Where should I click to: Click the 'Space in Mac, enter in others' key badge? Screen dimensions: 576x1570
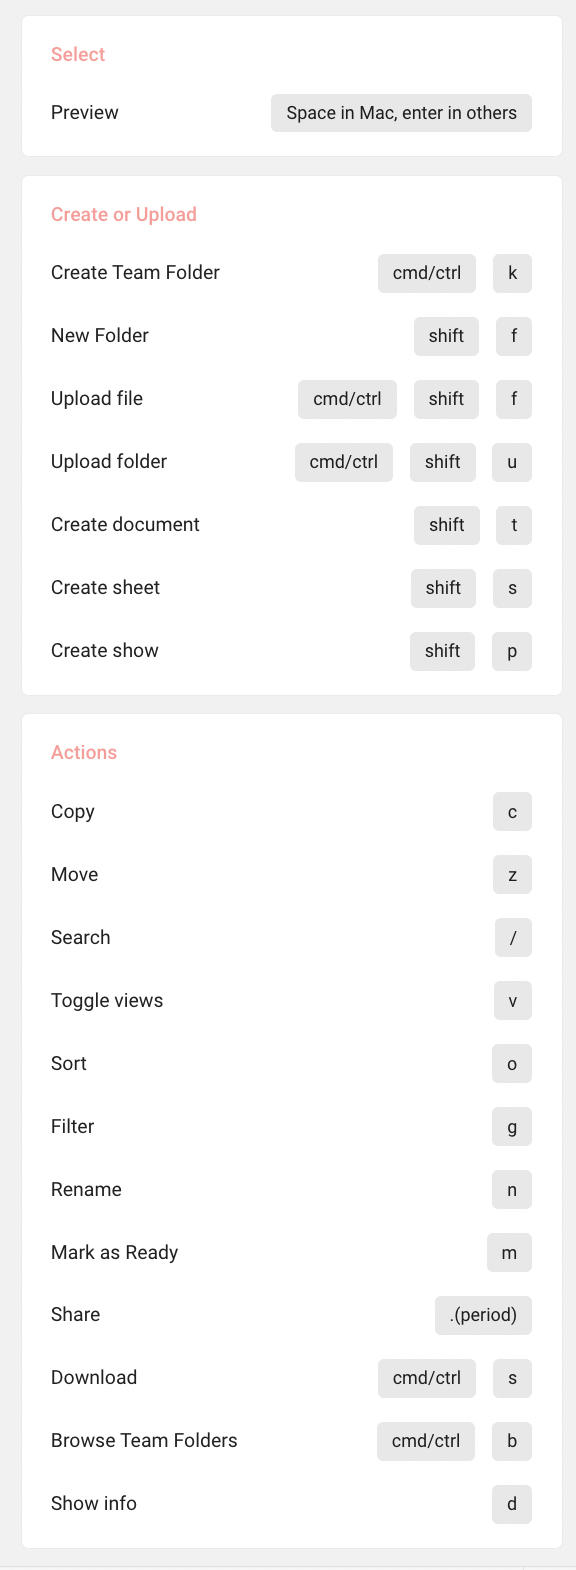[x=401, y=113]
